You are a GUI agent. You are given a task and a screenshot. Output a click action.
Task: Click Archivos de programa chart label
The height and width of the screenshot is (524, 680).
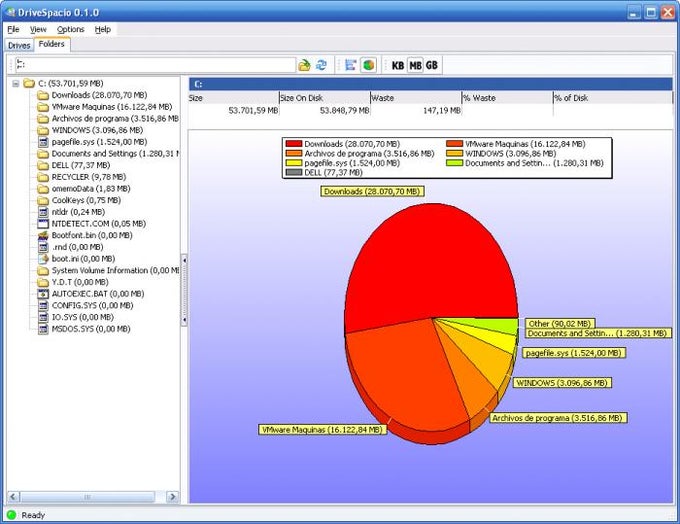(559, 418)
